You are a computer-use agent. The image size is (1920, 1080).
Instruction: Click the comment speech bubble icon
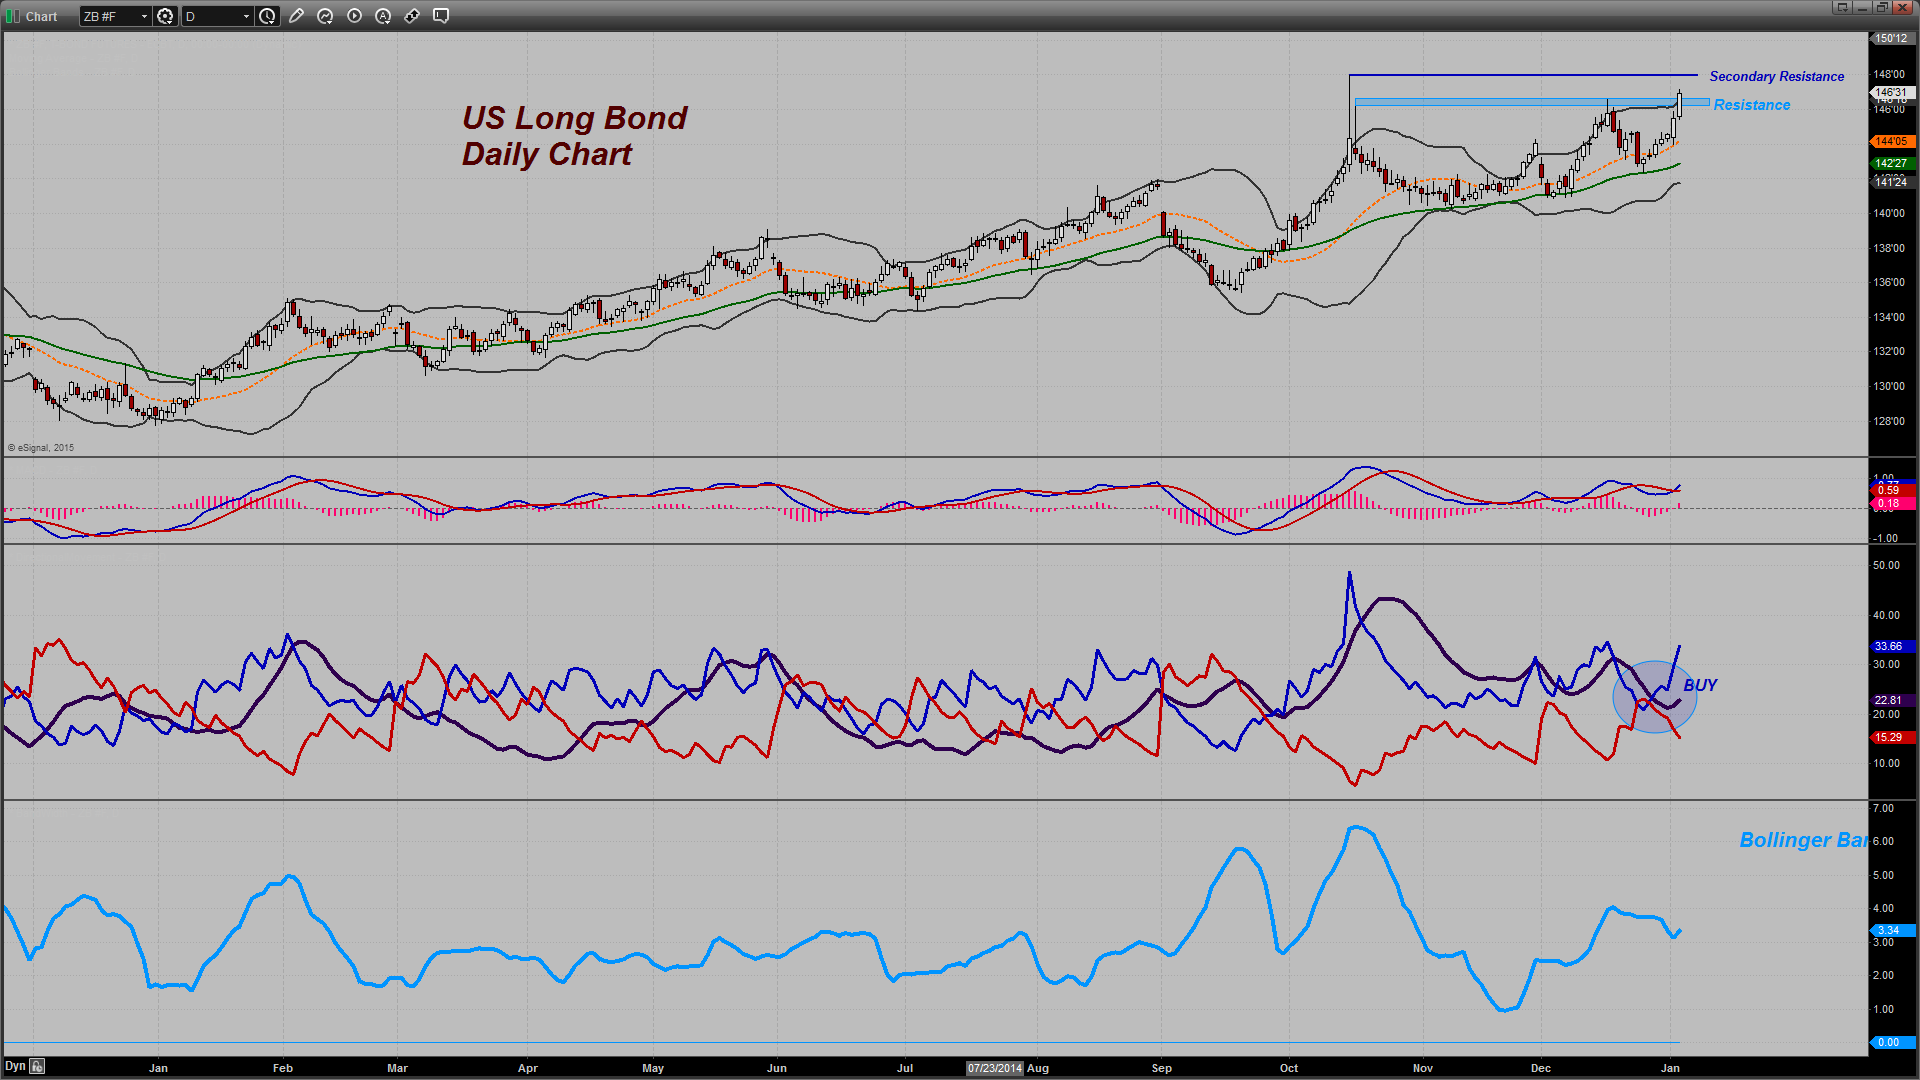click(x=441, y=16)
